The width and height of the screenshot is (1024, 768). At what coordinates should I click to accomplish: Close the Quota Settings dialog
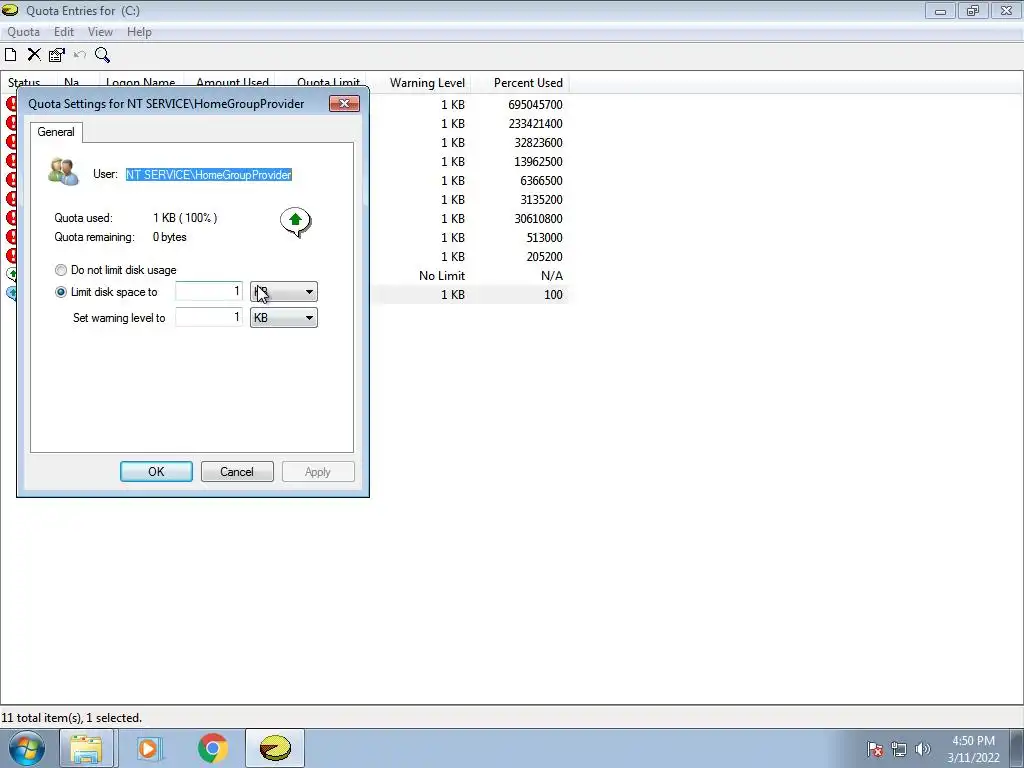(344, 103)
